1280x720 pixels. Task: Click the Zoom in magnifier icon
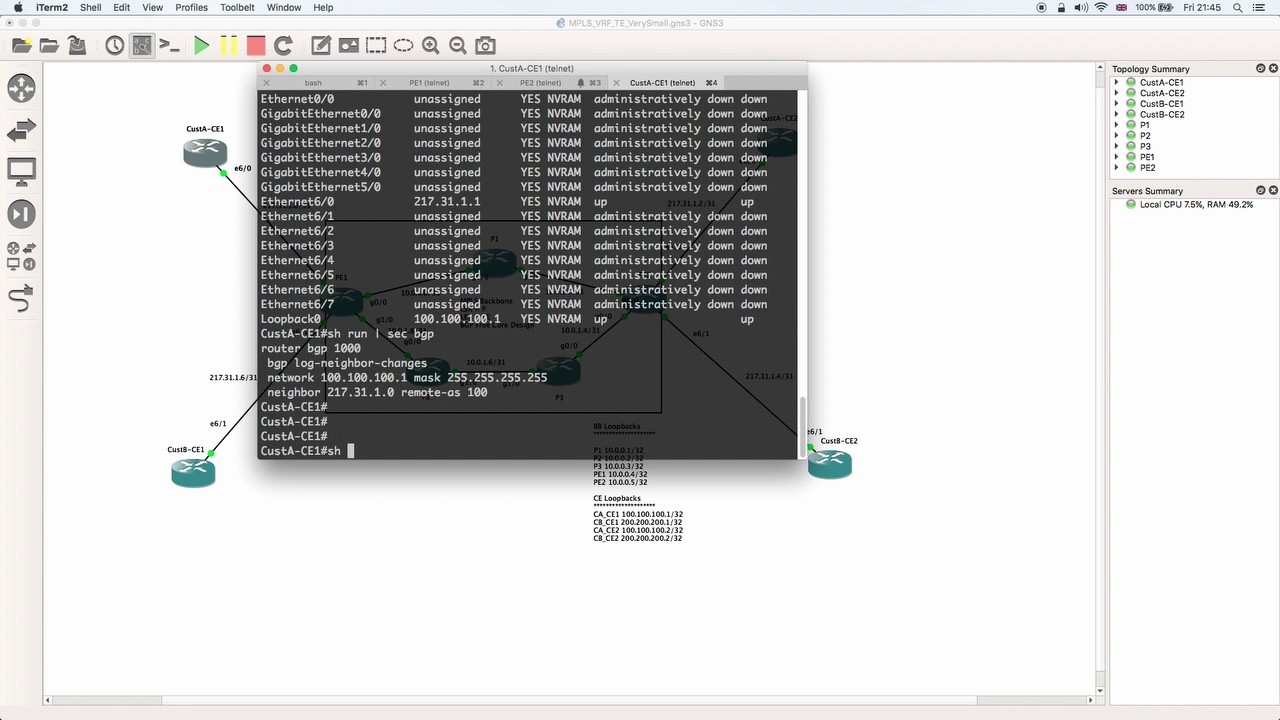point(431,45)
